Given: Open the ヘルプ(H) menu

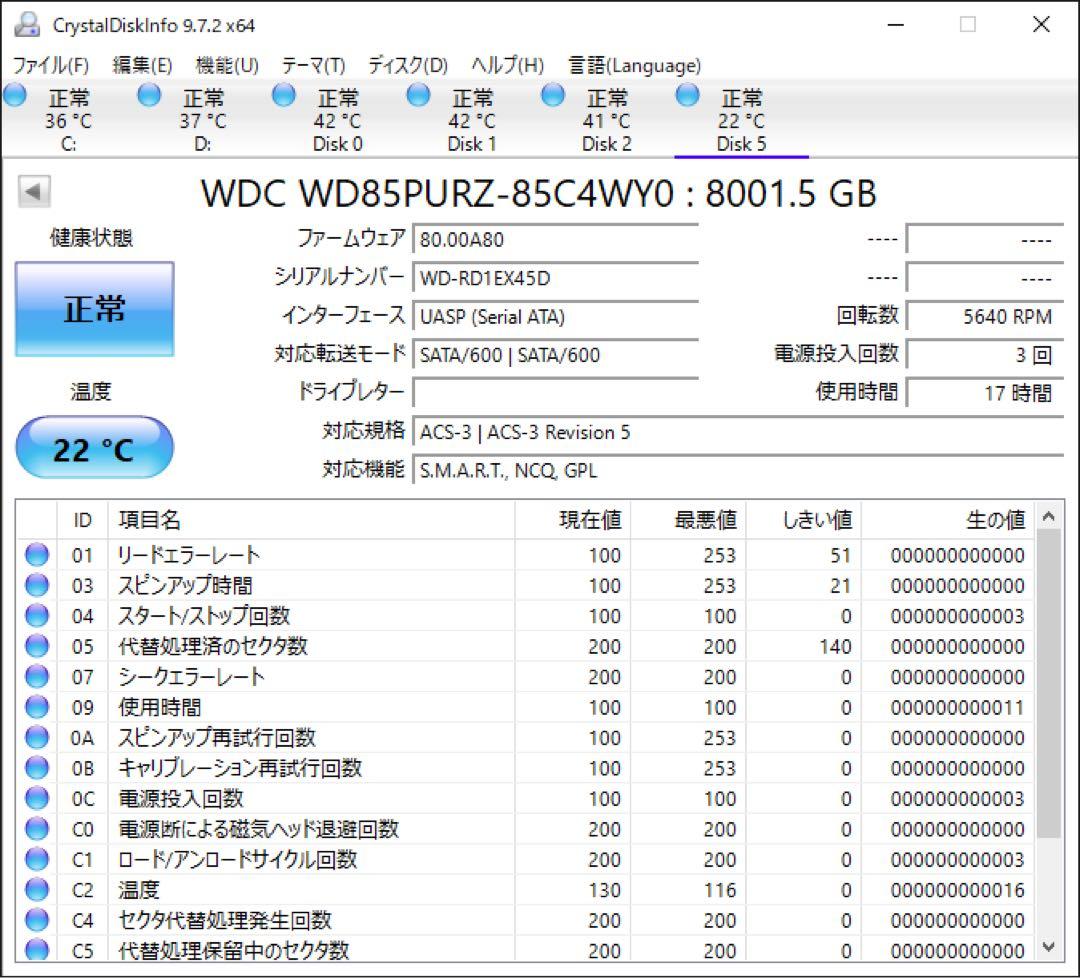Looking at the screenshot, I should (505, 65).
